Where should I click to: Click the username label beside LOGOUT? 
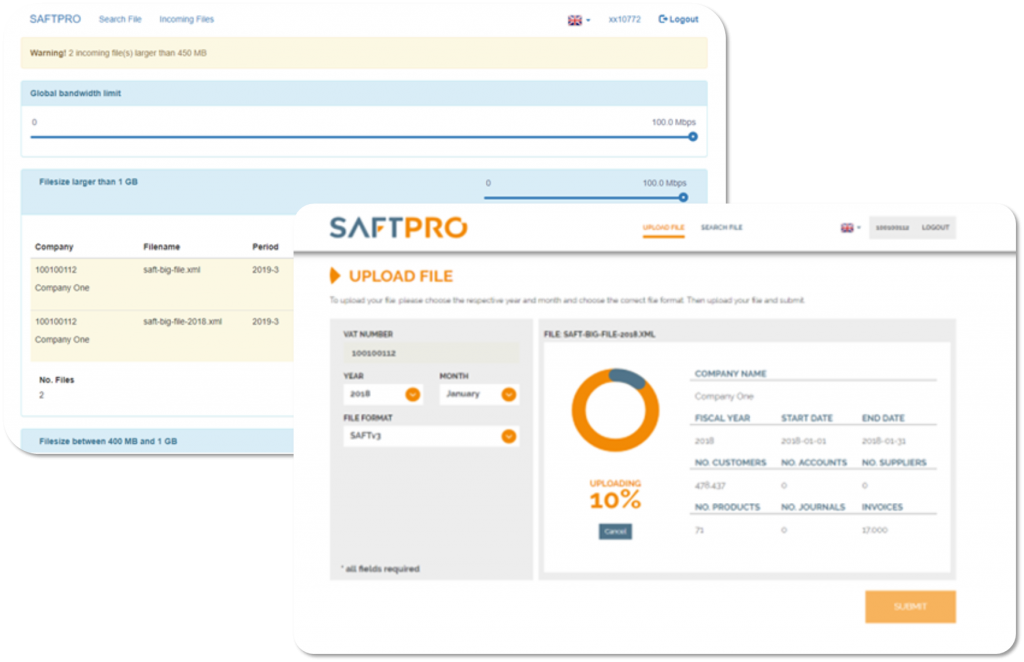tap(892, 228)
